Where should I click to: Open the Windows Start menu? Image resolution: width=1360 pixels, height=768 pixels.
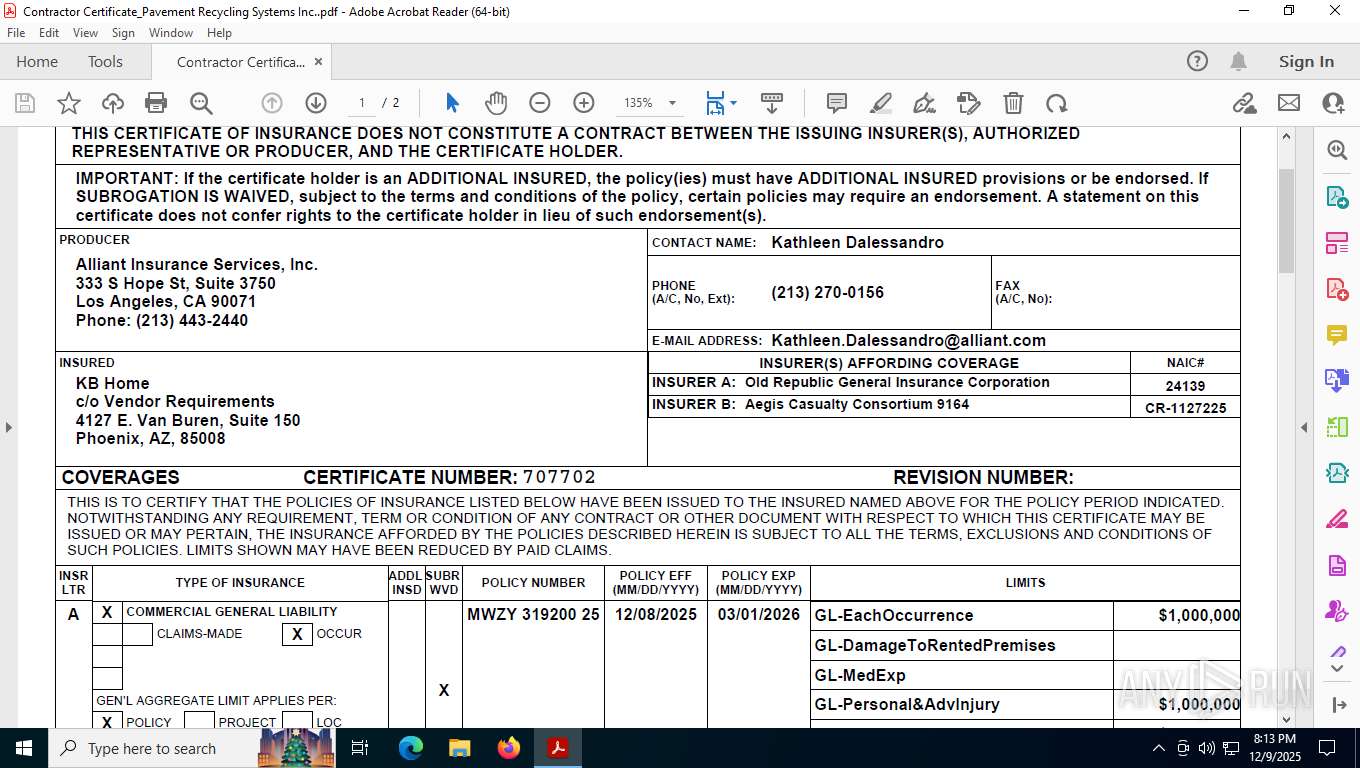(24, 748)
